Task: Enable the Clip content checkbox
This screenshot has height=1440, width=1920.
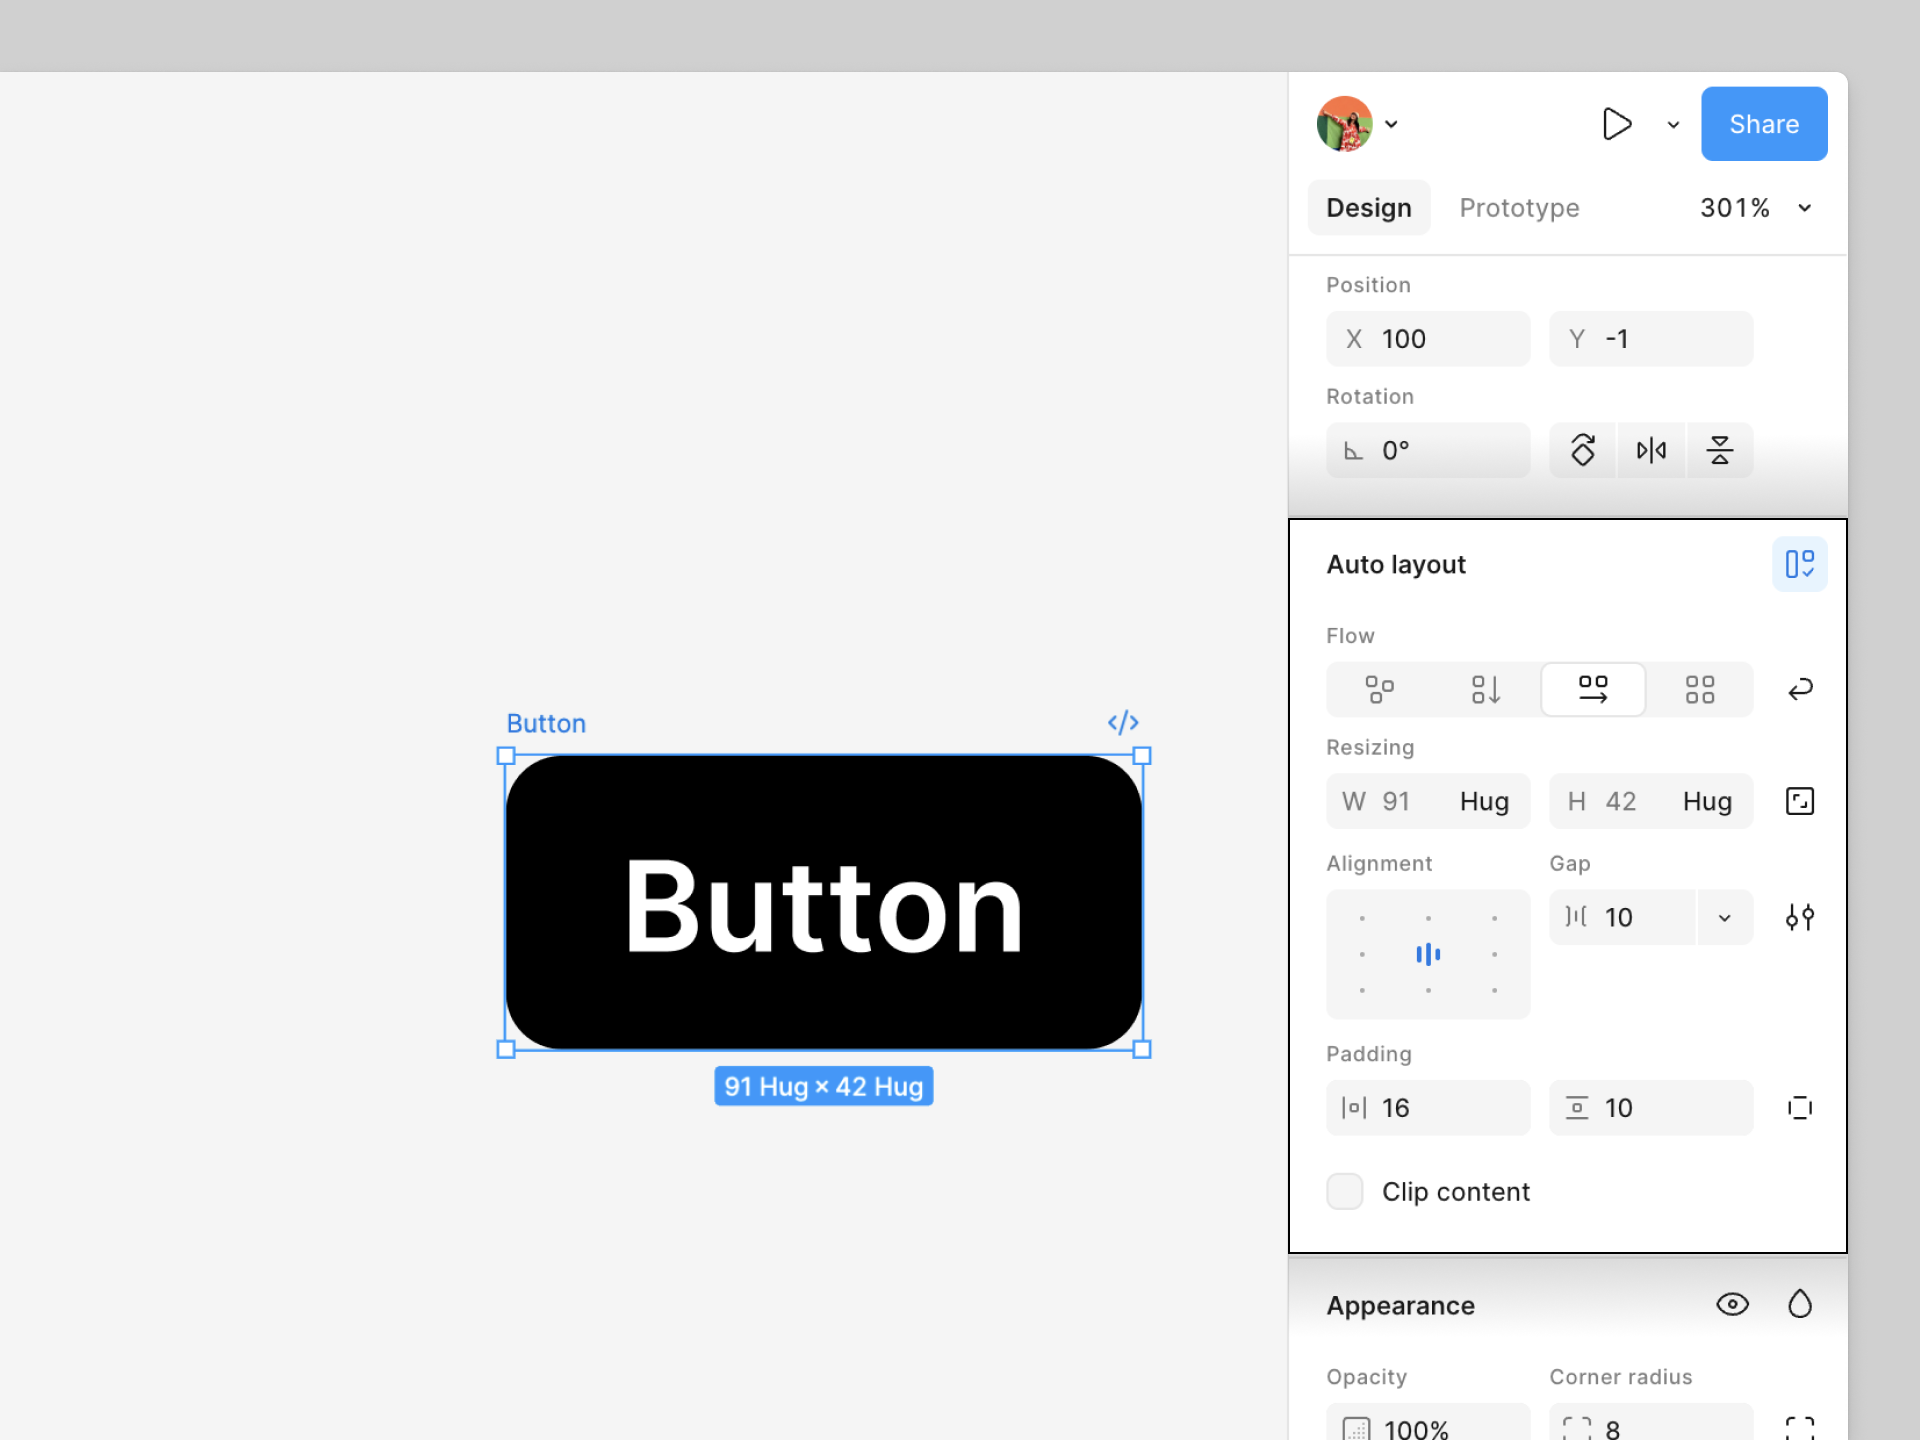Action: [1345, 1192]
